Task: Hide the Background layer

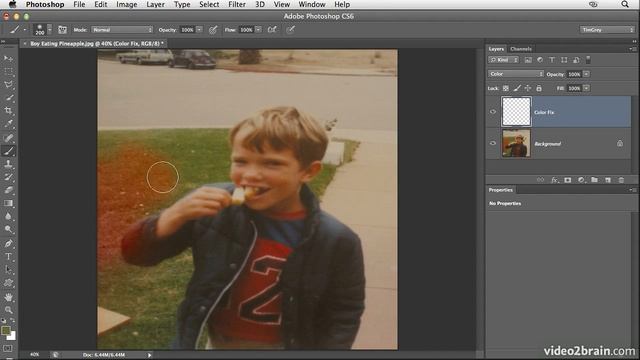Action: [493, 143]
